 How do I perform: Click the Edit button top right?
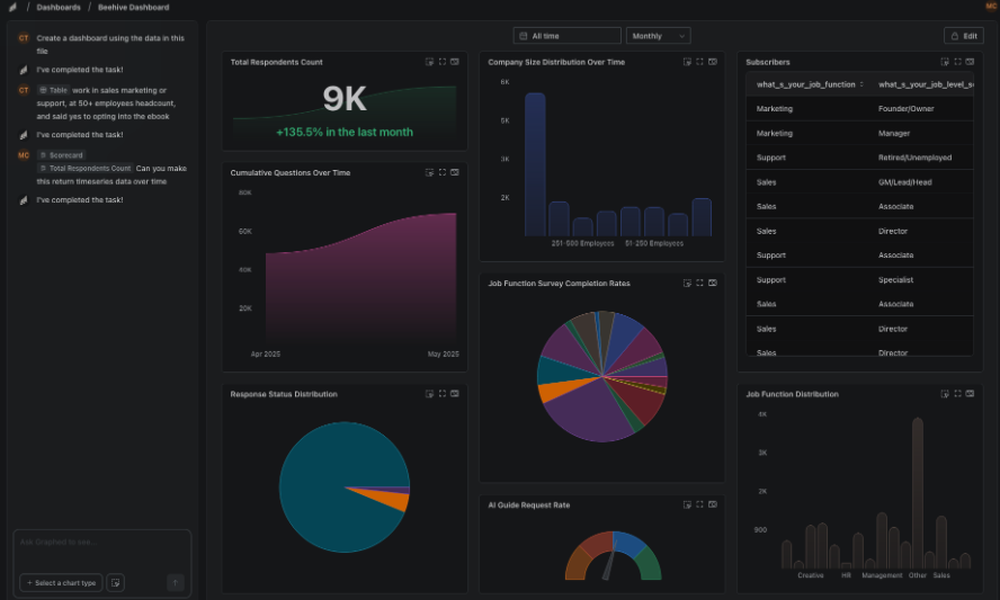tap(964, 35)
